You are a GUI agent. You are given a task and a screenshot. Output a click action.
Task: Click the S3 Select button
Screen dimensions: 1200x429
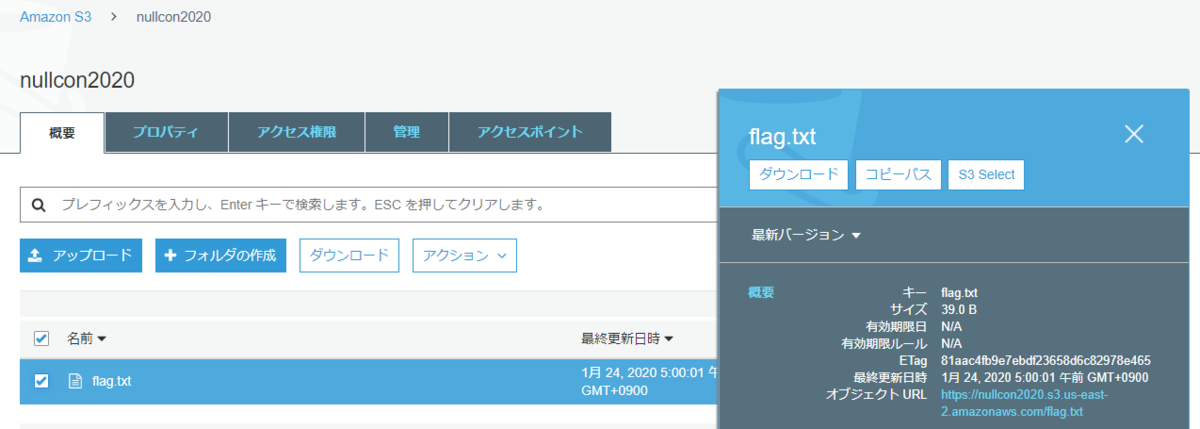(986, 174)
